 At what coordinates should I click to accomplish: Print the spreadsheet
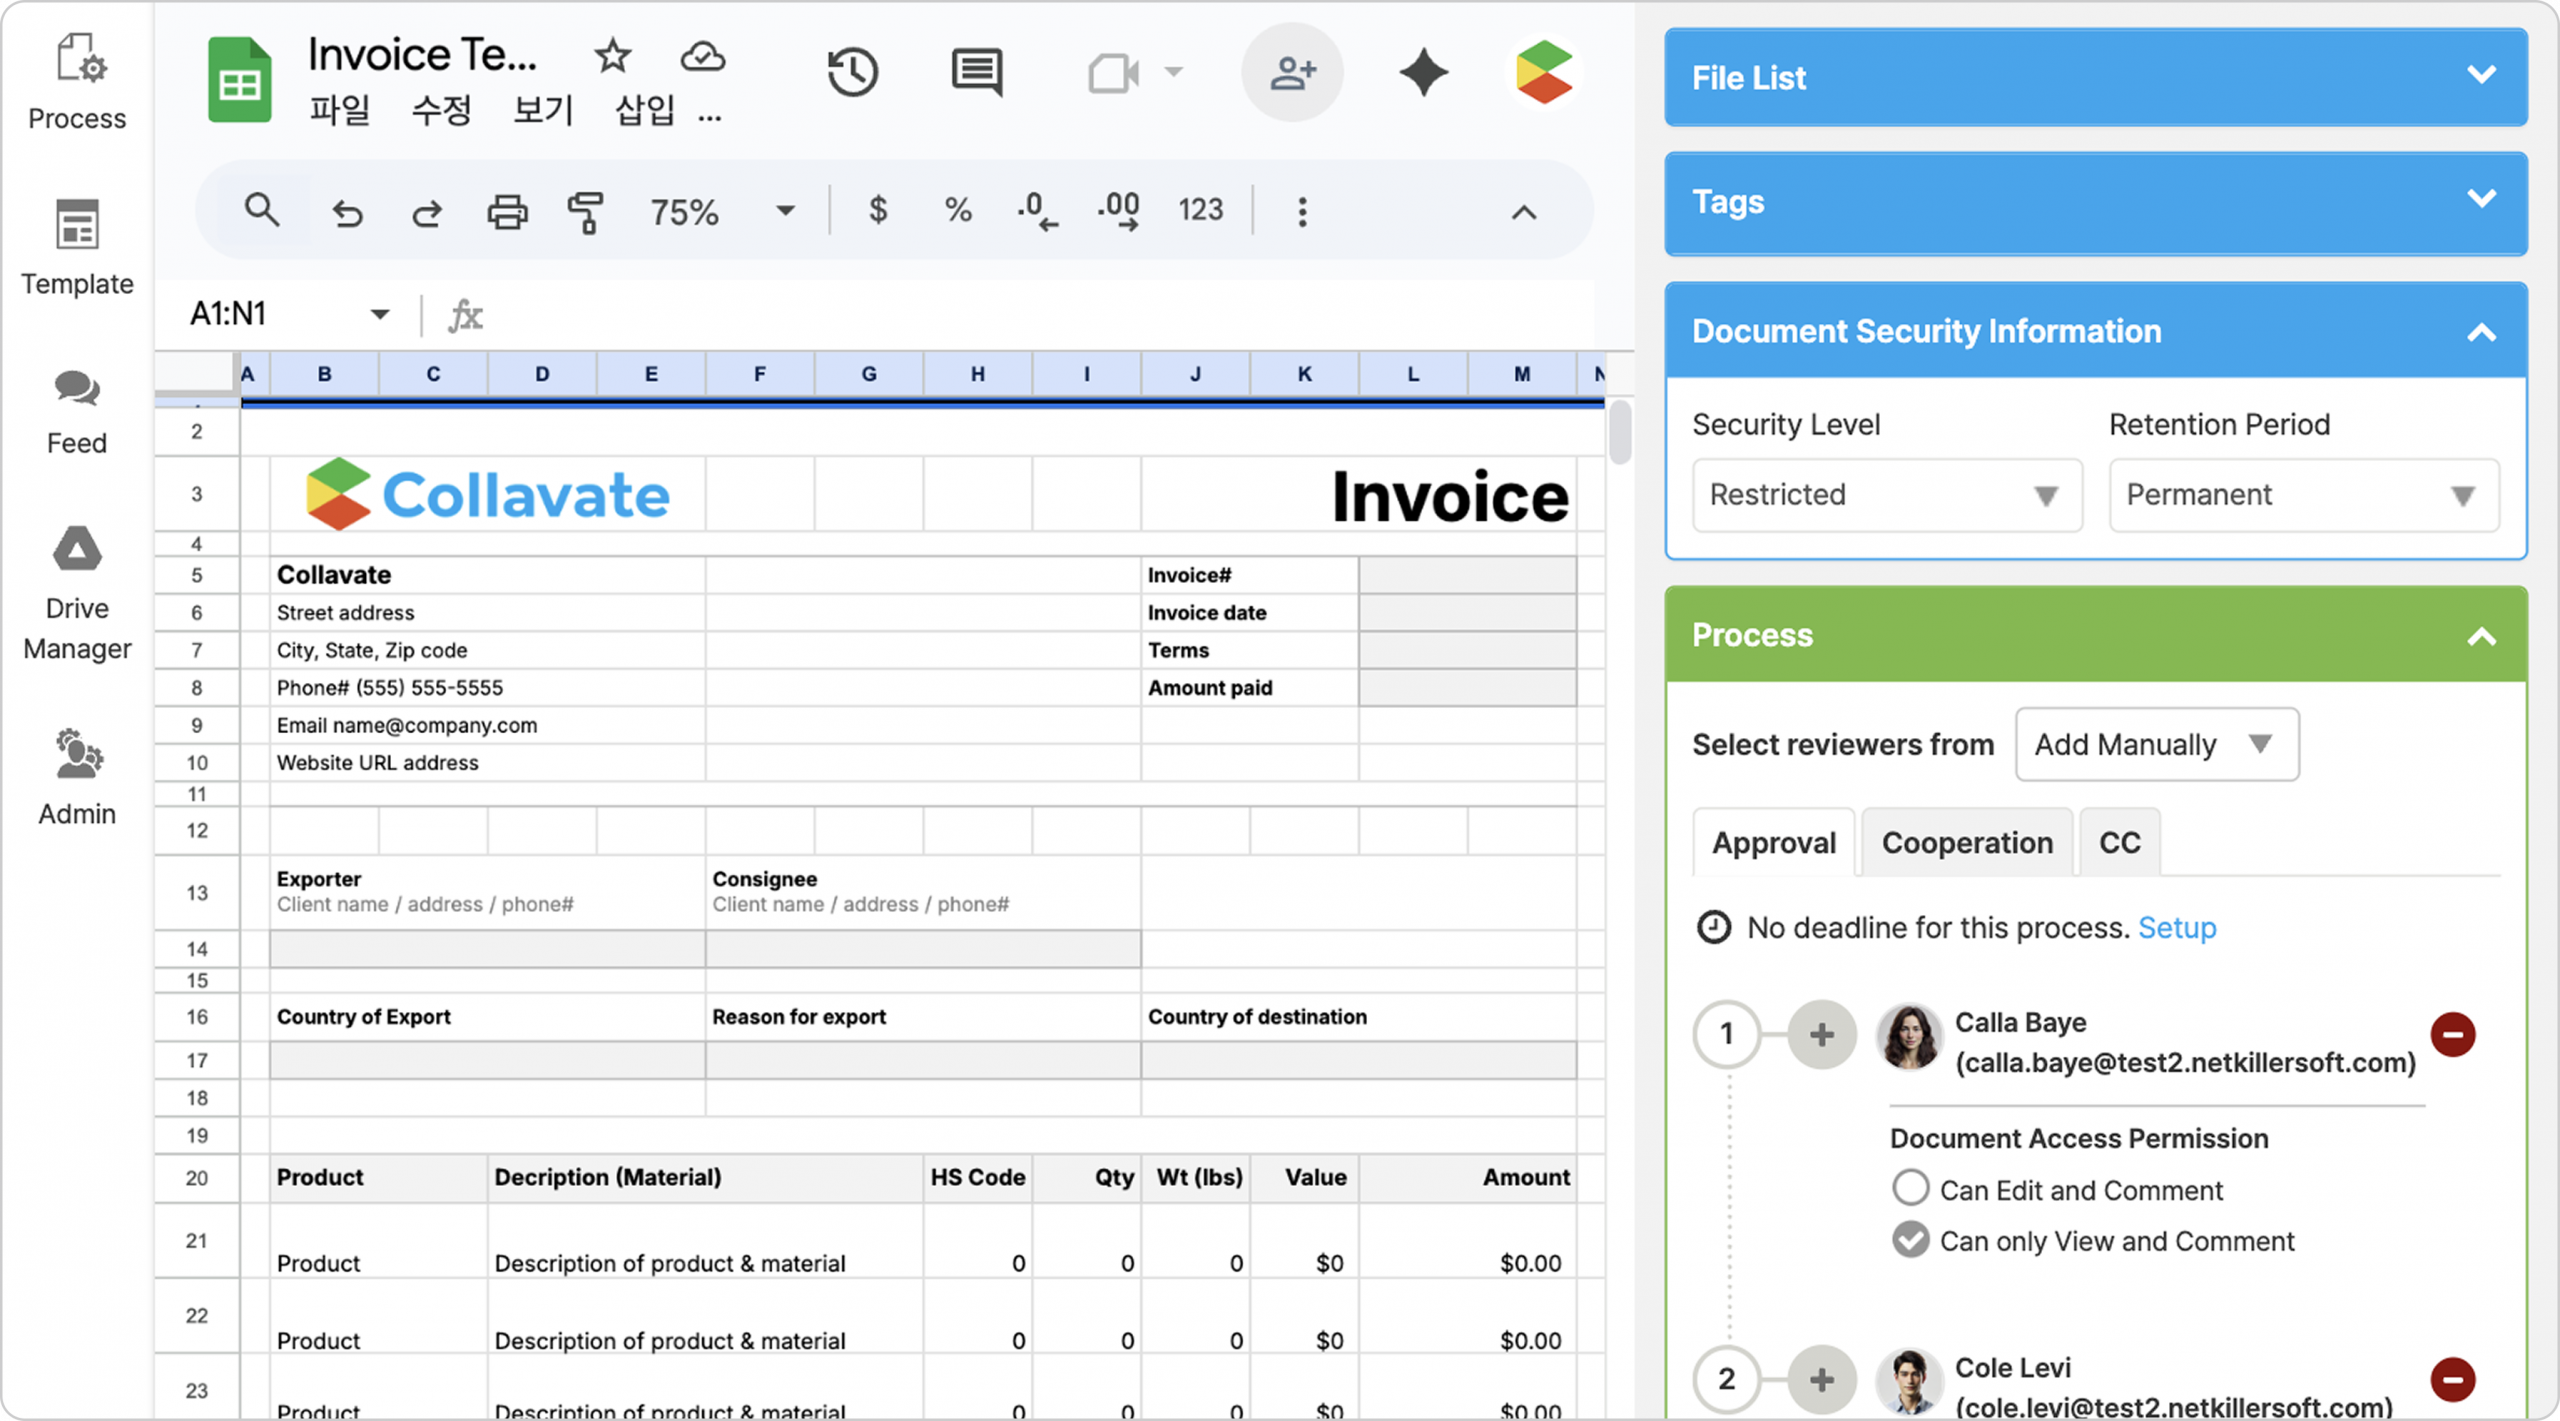pos(507,212)
